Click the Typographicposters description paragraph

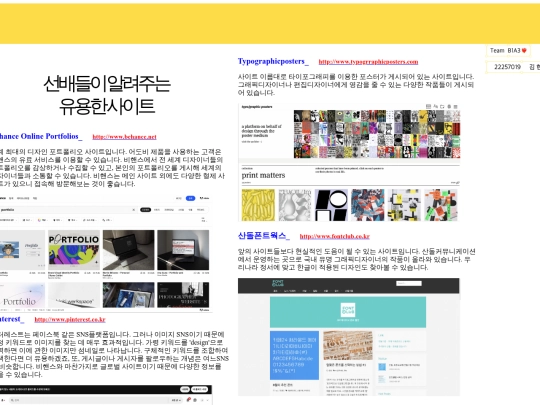coord(356,85)
